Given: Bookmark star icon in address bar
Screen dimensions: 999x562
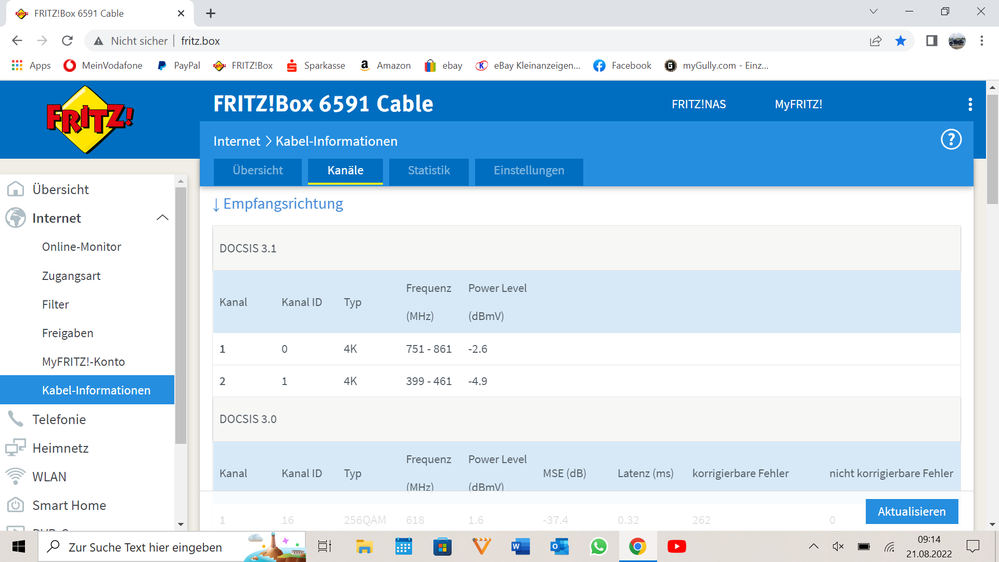Looking at the screenshot, I should [900, 41].
